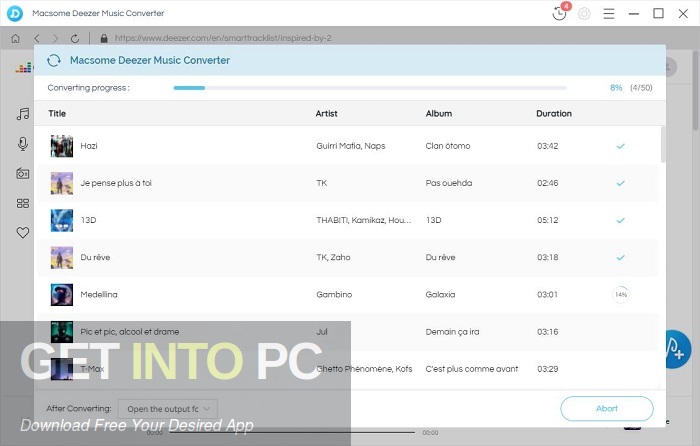
Task: Go to browser home page icon
Action: 16,38
